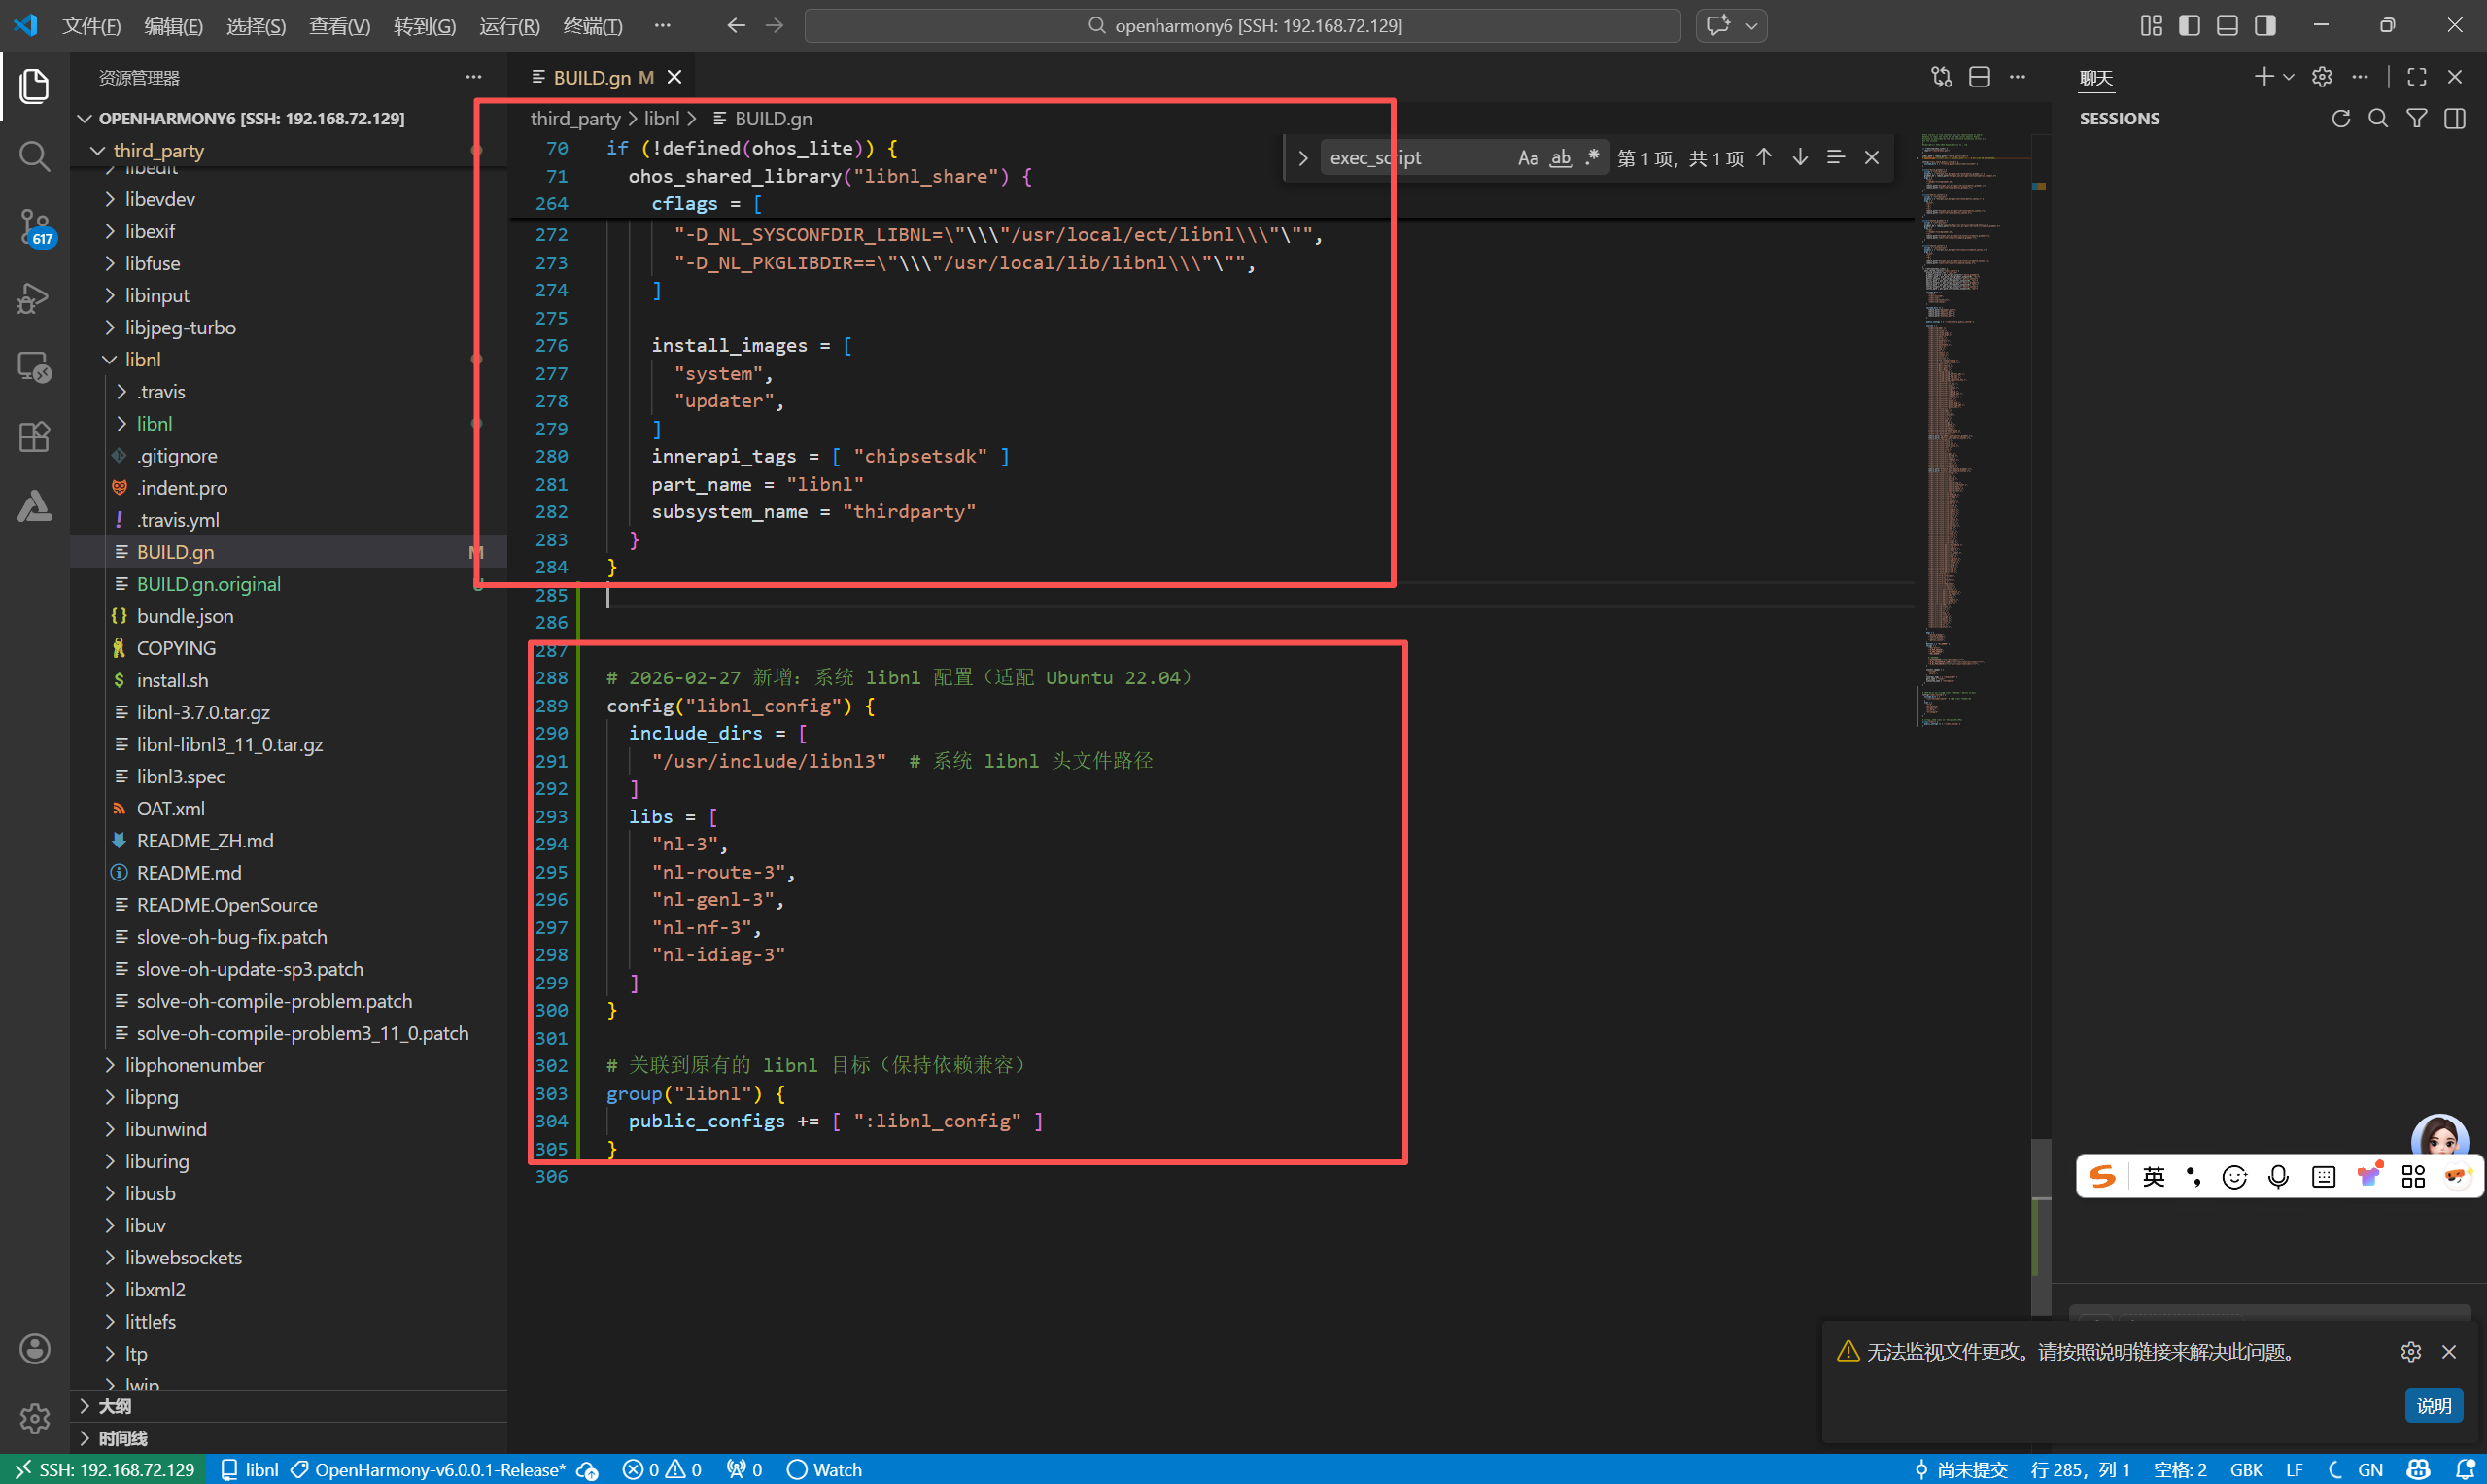Open the Search view in activity bar
2487x1484 pixels.
[34, 156]
